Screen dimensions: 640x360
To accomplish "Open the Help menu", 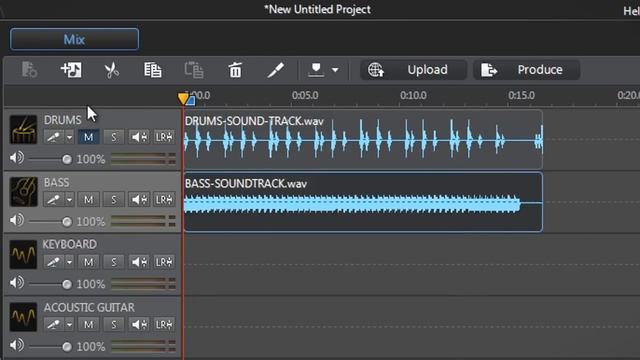I will (631, 11).
